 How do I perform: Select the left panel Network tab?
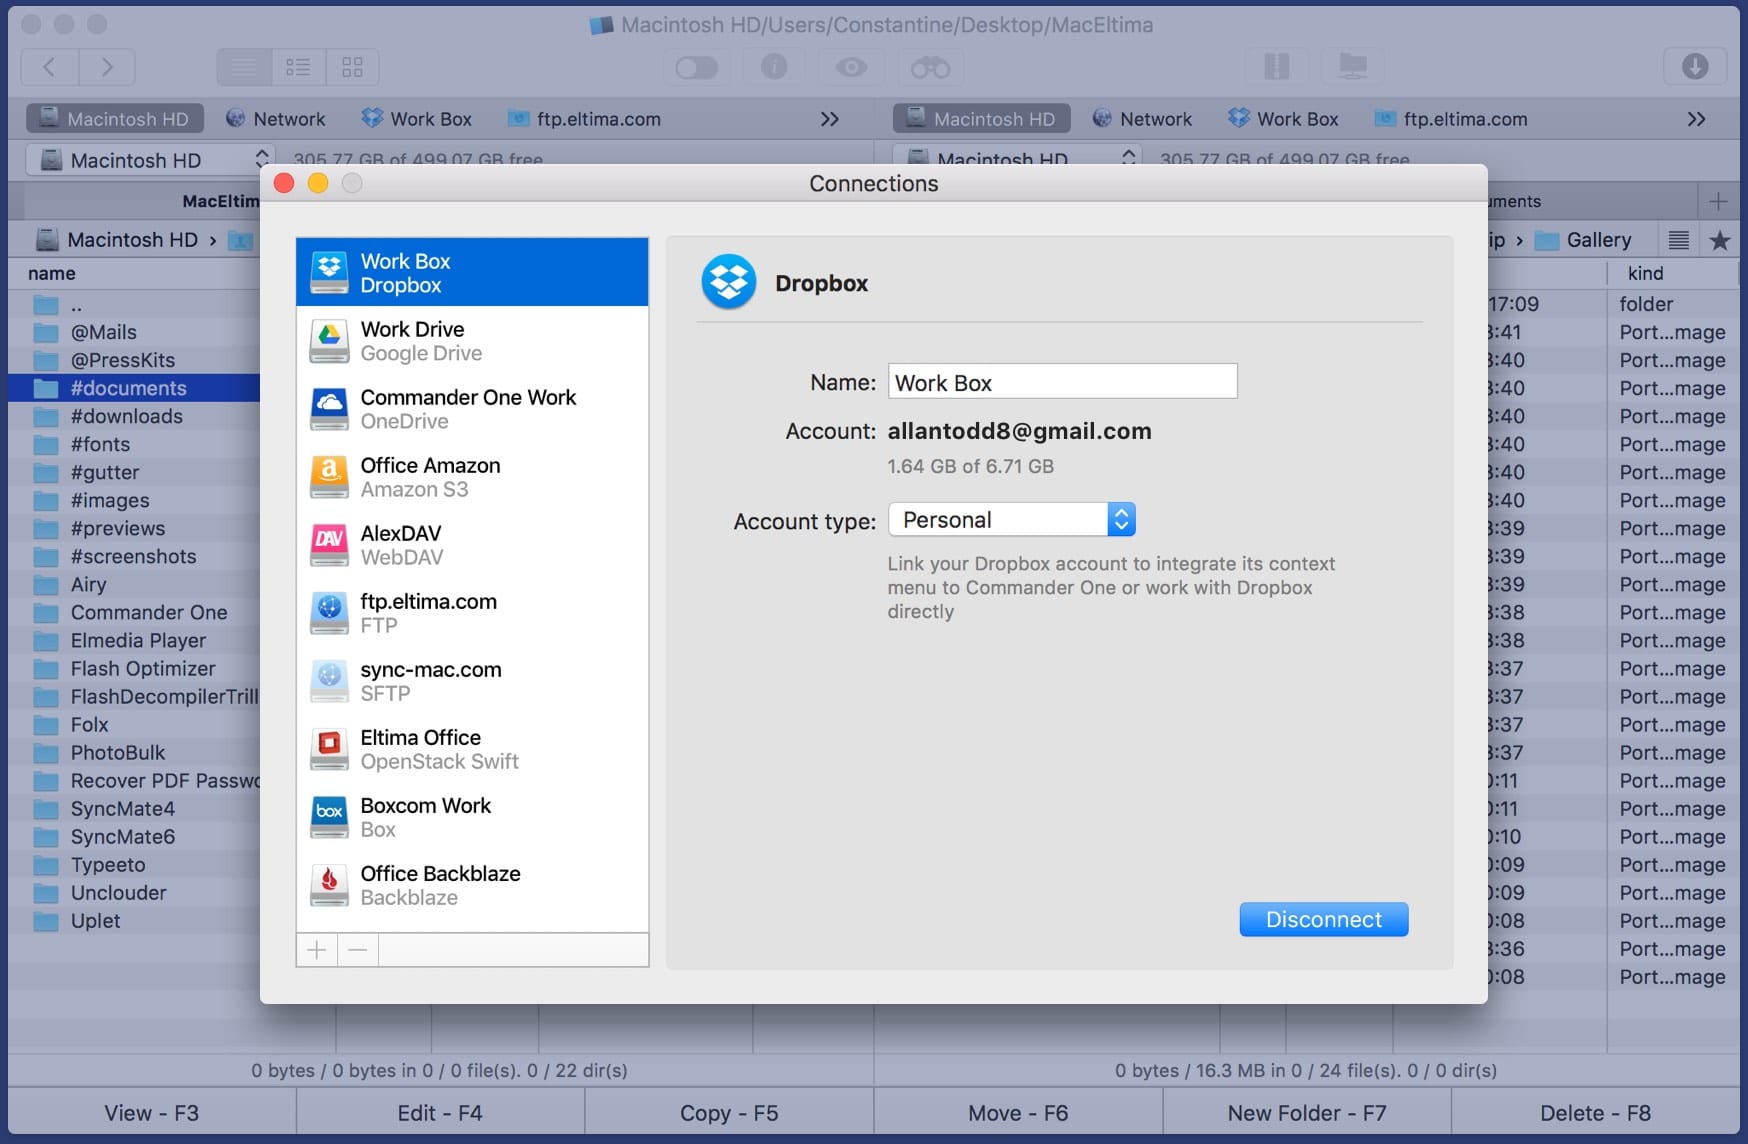click(x=275, y=119)
